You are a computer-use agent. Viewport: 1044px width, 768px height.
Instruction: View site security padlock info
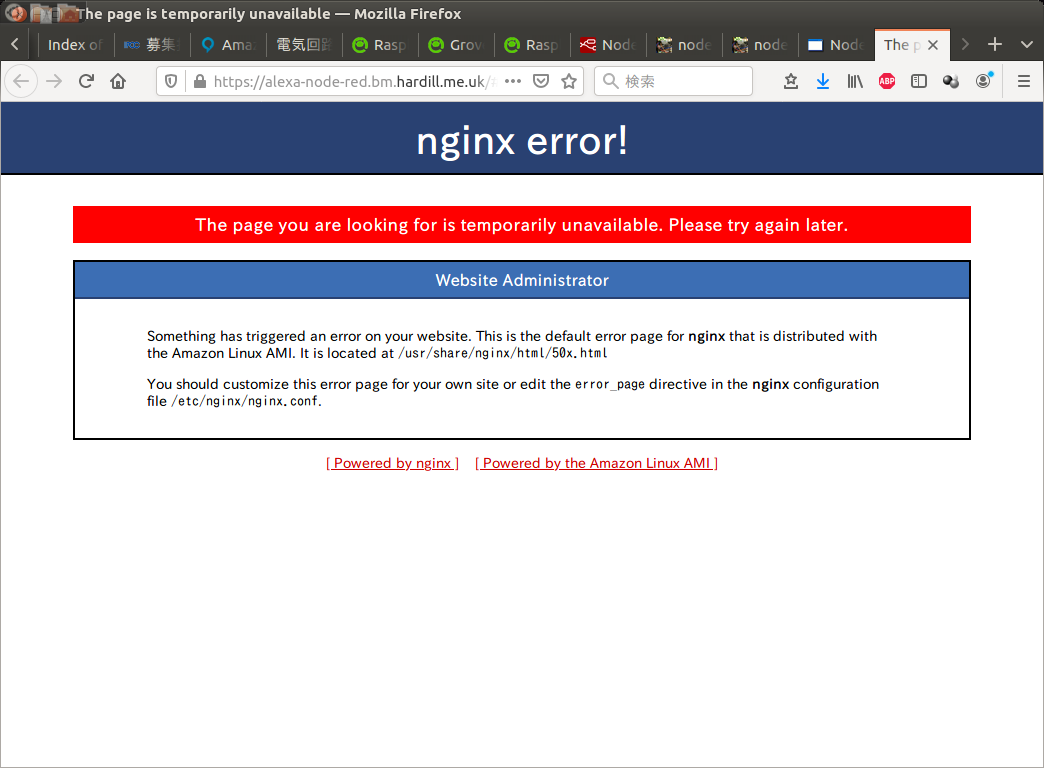point(199,81)
